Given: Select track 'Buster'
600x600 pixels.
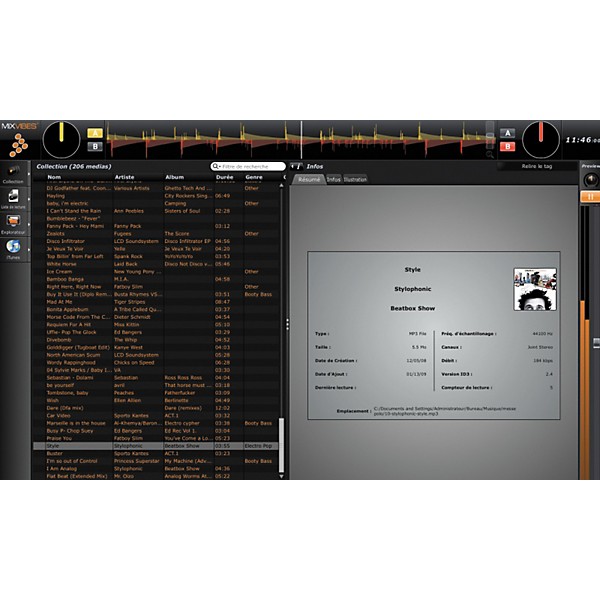Looking at the screenshot, I should pyautogui.click(x=156, y=453).
